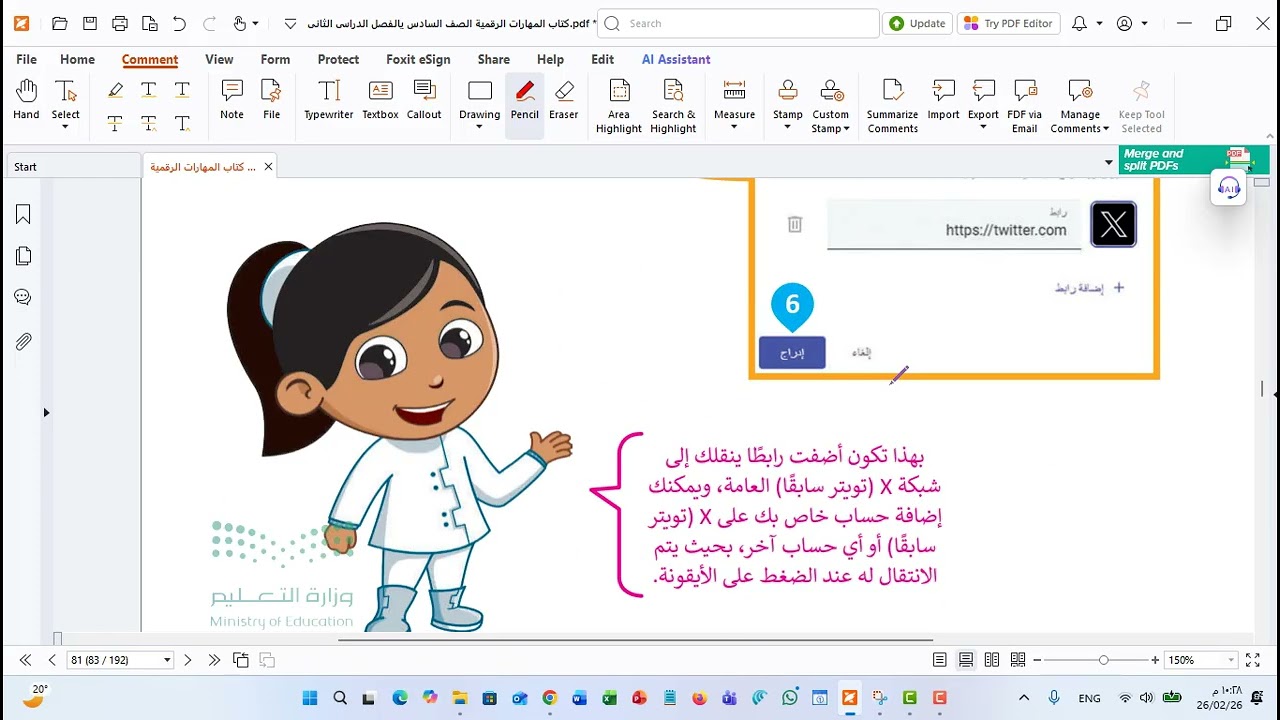Screen dimensions: 1280x720
Task: Enter full screen mode
Action: [1252, 660]
